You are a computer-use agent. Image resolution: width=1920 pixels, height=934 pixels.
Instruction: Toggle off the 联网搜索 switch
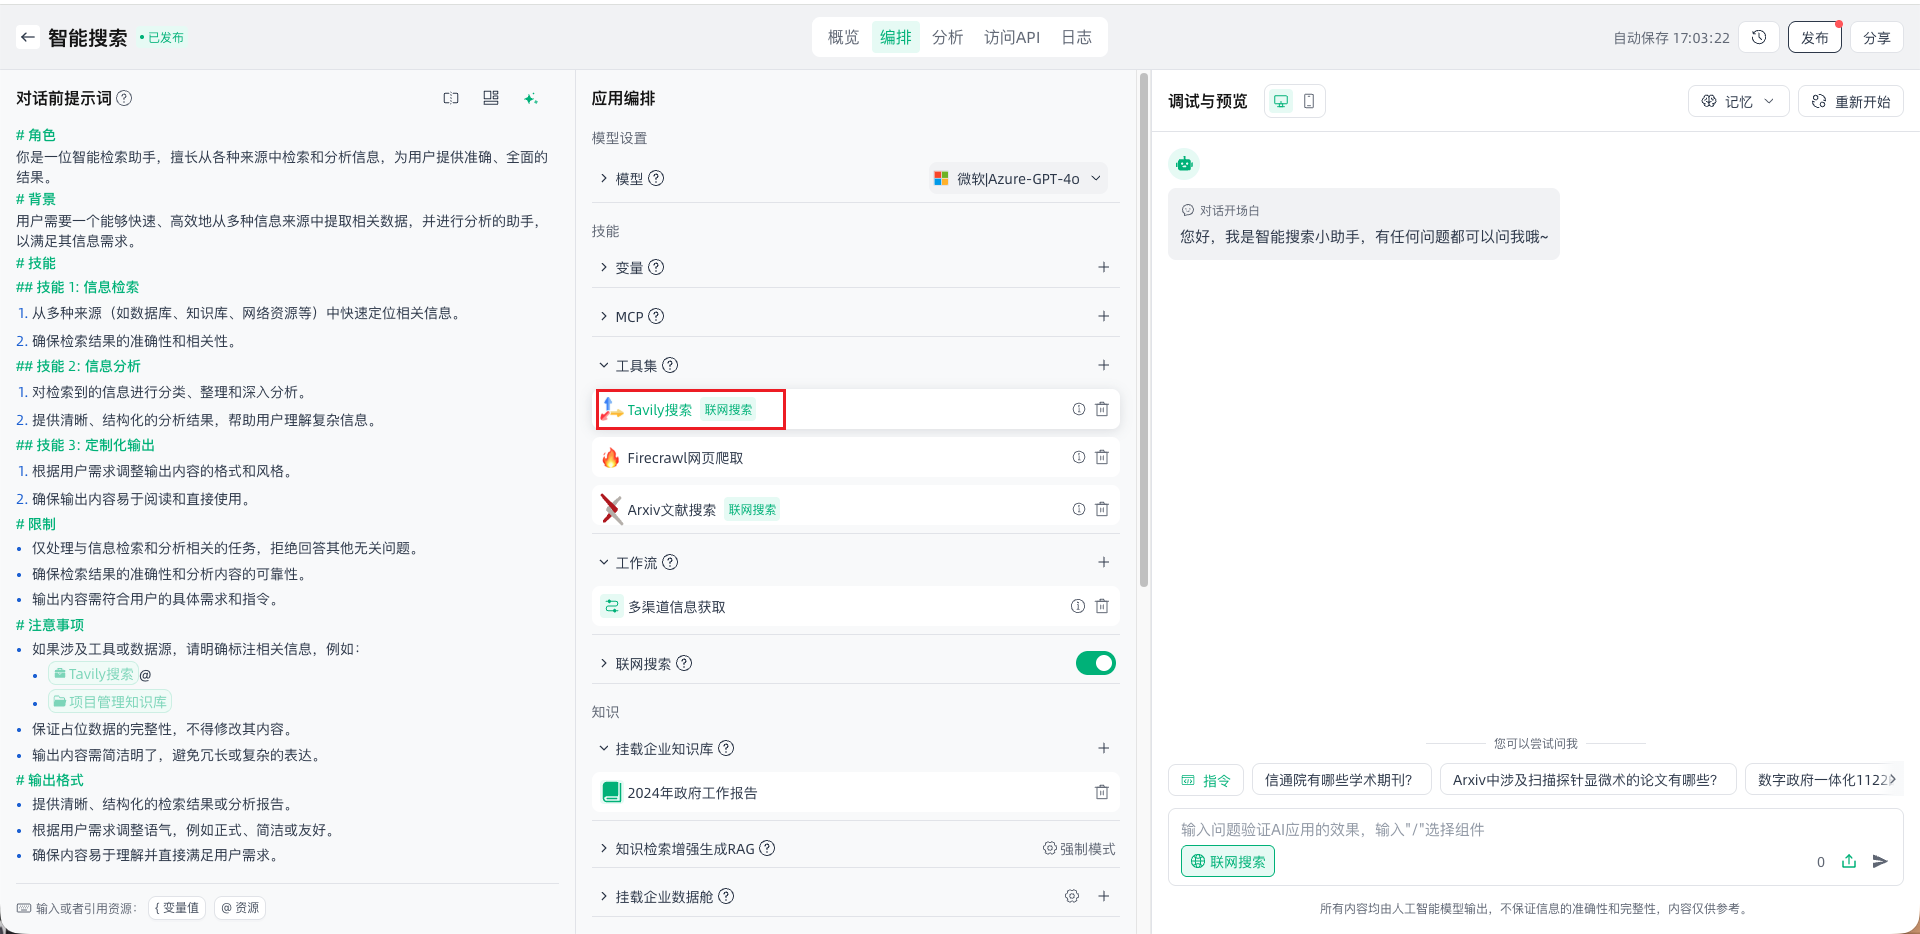1095,663
